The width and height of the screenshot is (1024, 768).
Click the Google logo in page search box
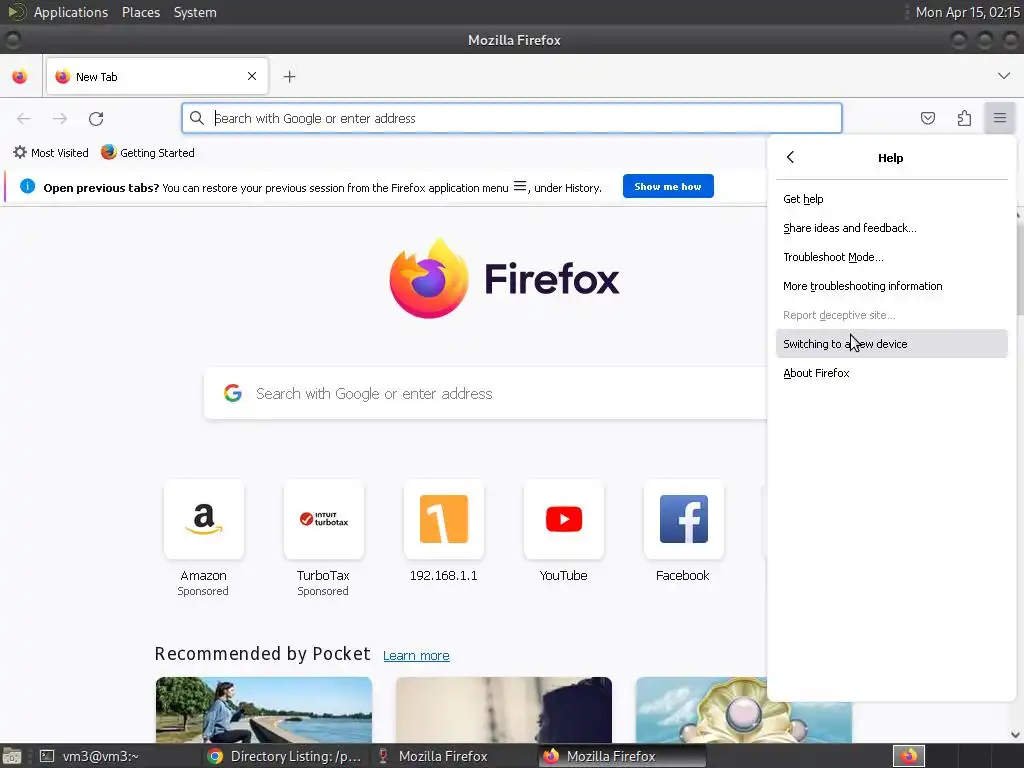pos(233,393)
